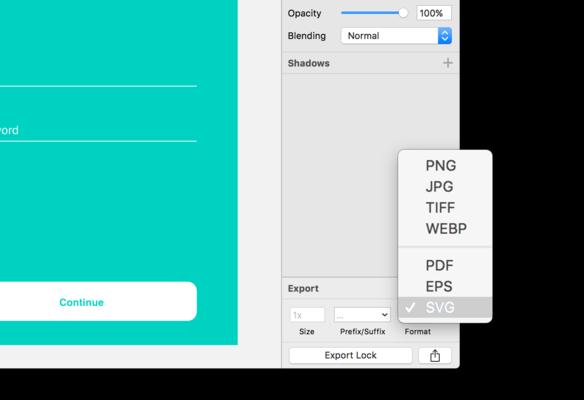Image resolution: width=584 pixels, height=400 pixels.
Task: Click the checkmark beside SVG
Action: tap(410, 308)
